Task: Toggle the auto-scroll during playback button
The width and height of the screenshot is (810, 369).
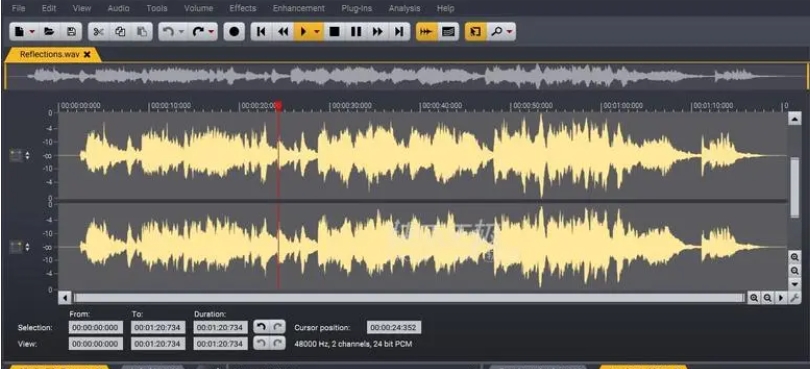Action: click(426, 32)
